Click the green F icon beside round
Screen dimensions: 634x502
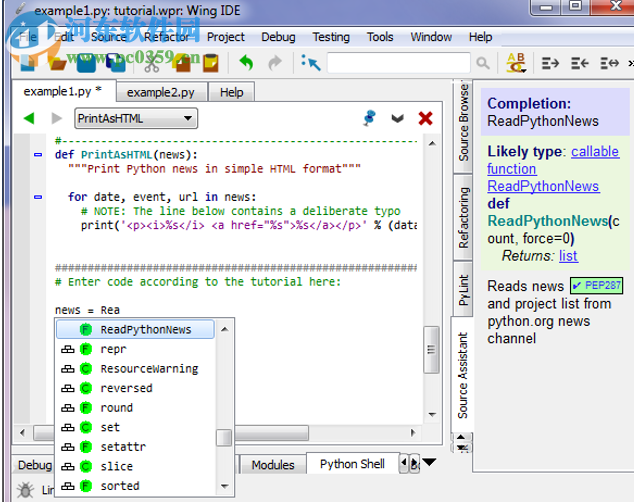86,408
